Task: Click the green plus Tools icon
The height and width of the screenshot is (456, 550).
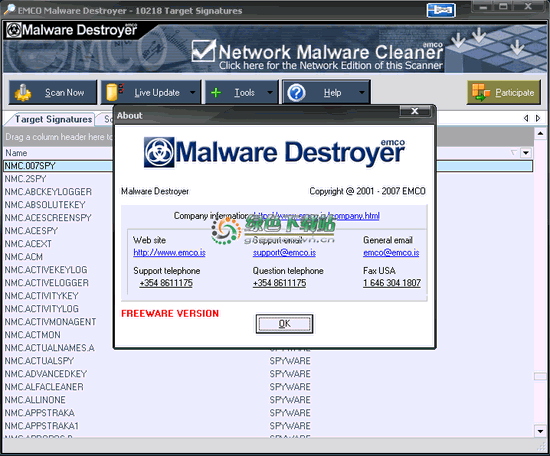Action: [x=216, y=93]
